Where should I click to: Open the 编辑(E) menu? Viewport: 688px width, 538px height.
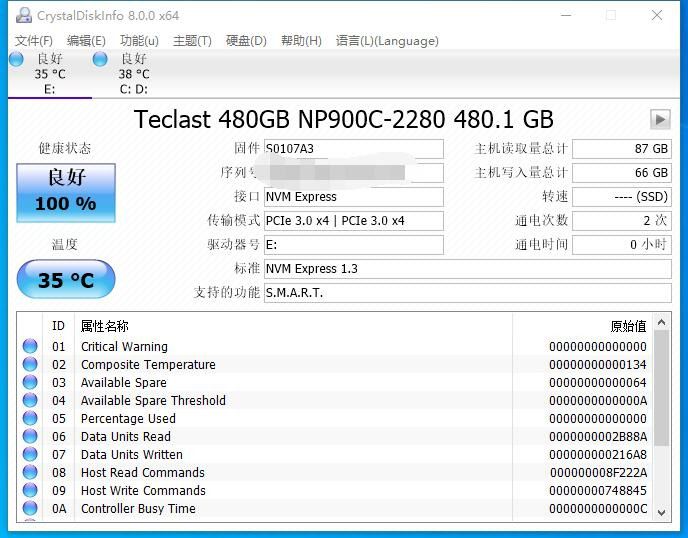(x=86, y=41)
